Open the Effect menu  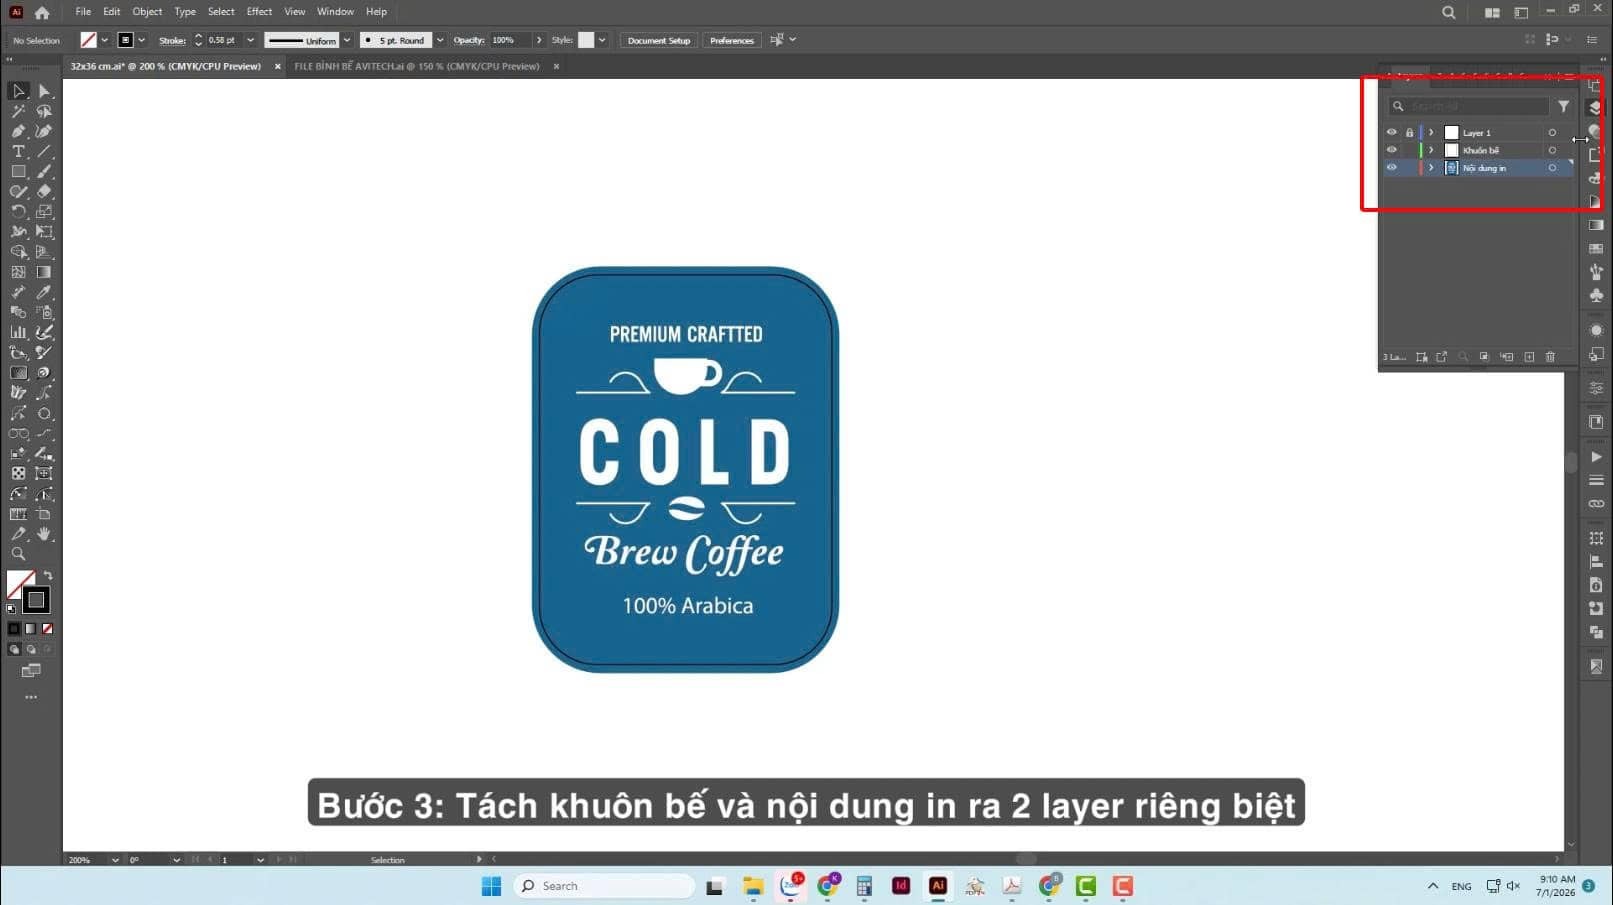[x=259, y=12]
